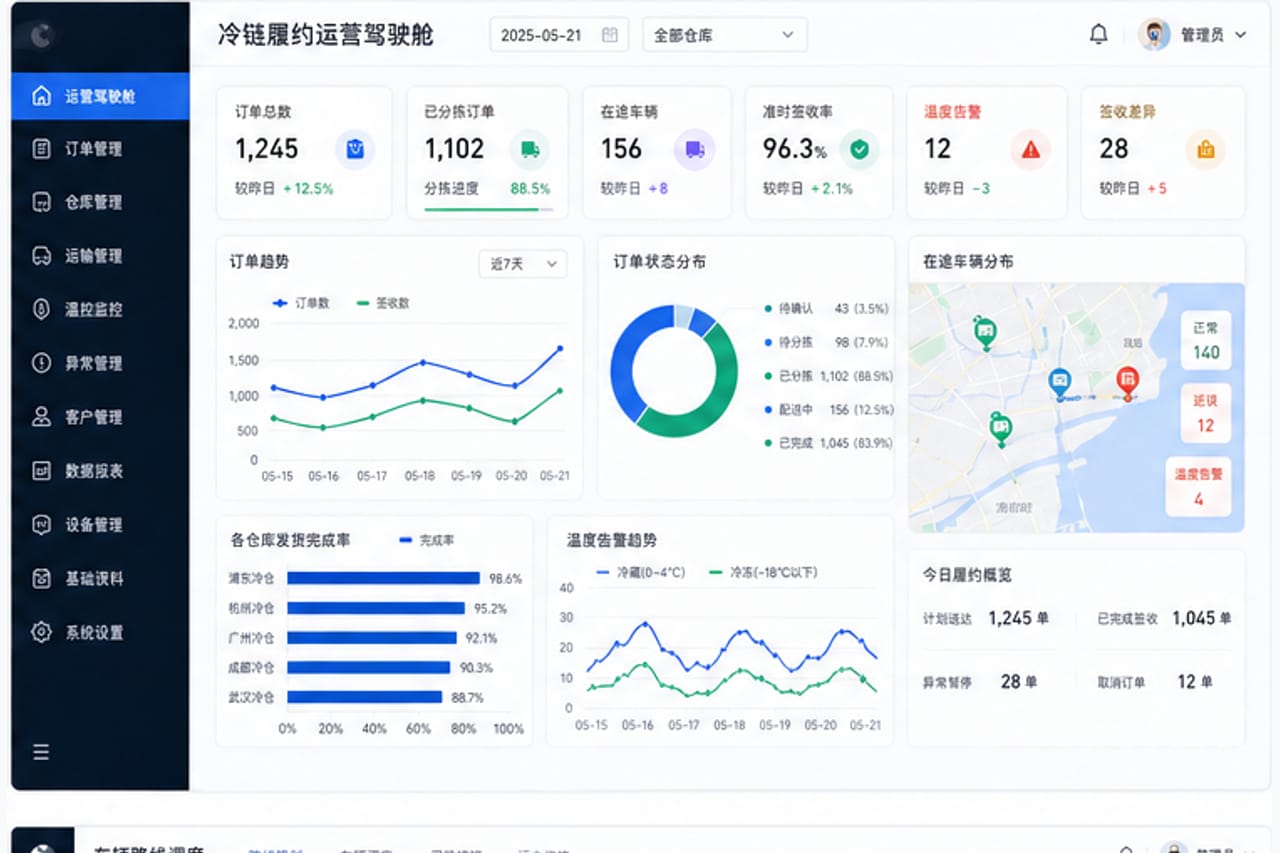
Task: Navigate to 异常管理
Action: tap(100, 363)
